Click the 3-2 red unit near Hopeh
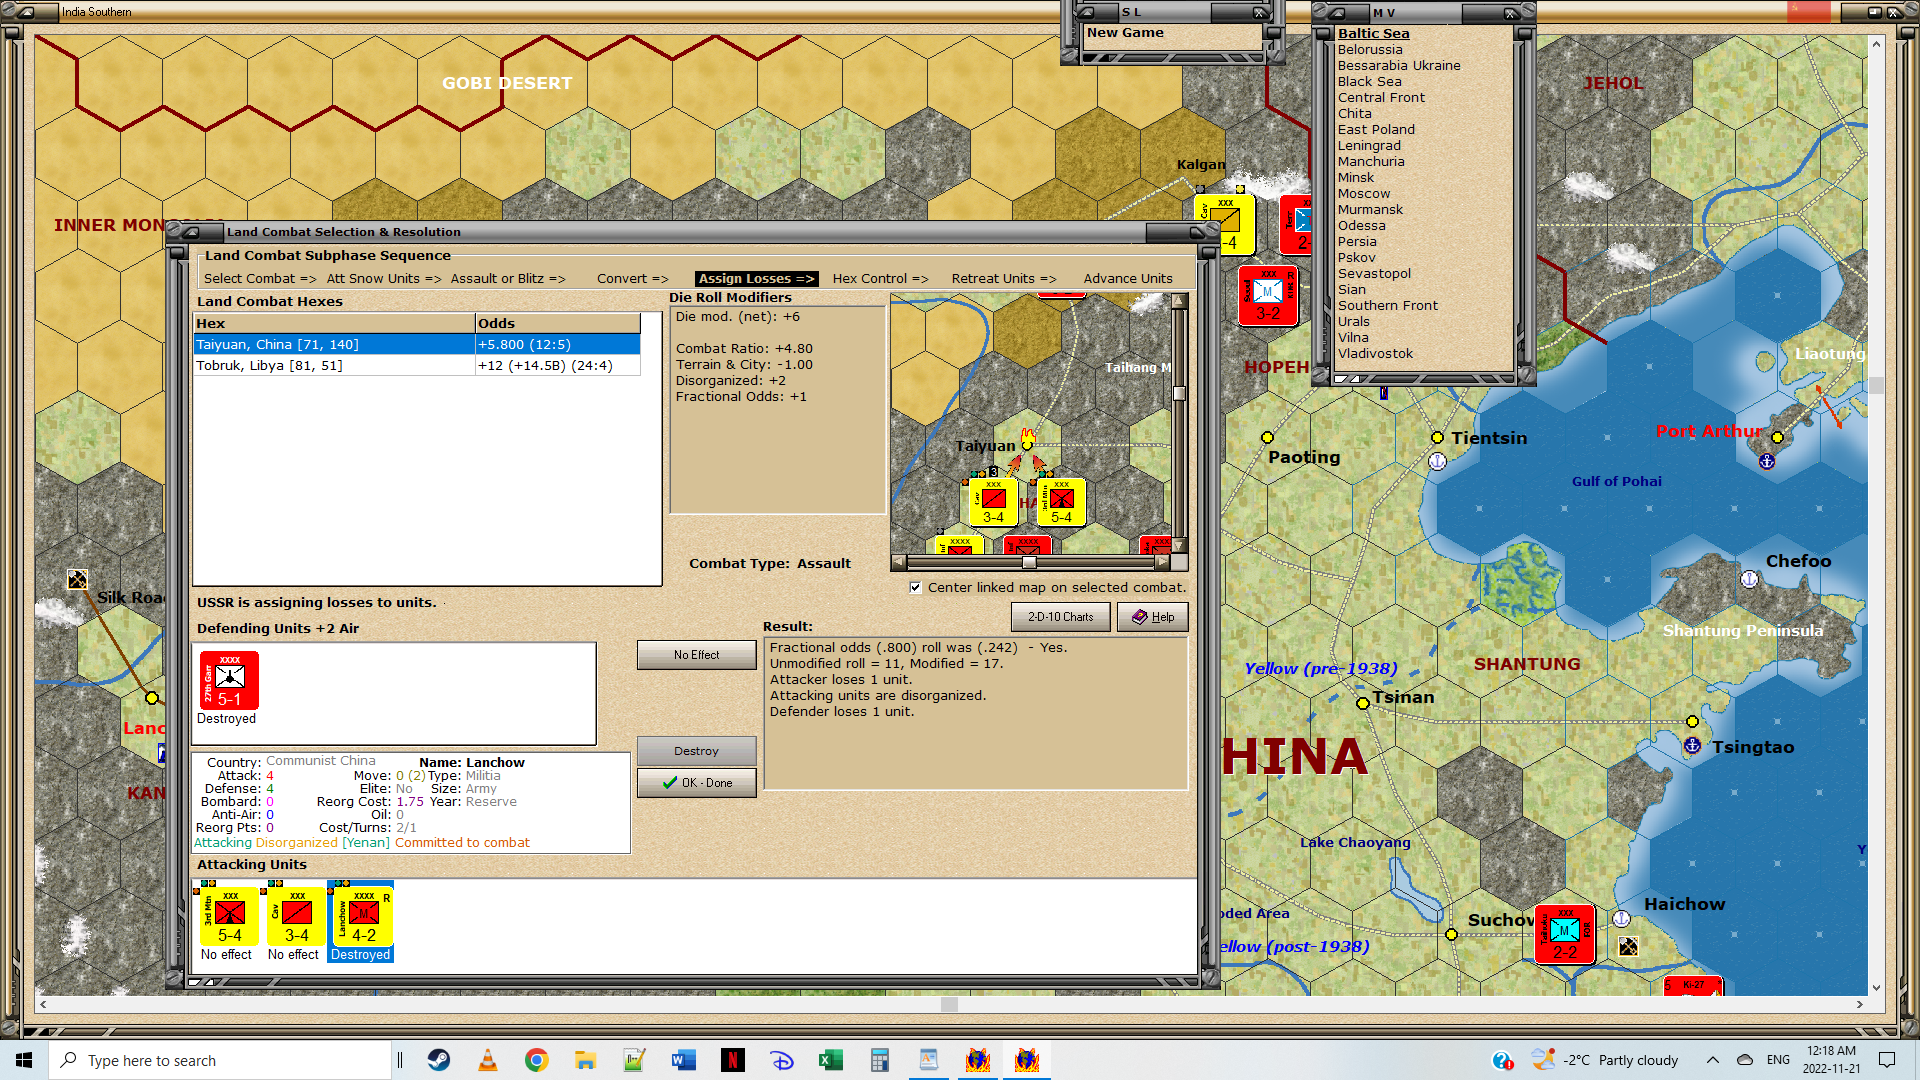 click(1267, 296)
